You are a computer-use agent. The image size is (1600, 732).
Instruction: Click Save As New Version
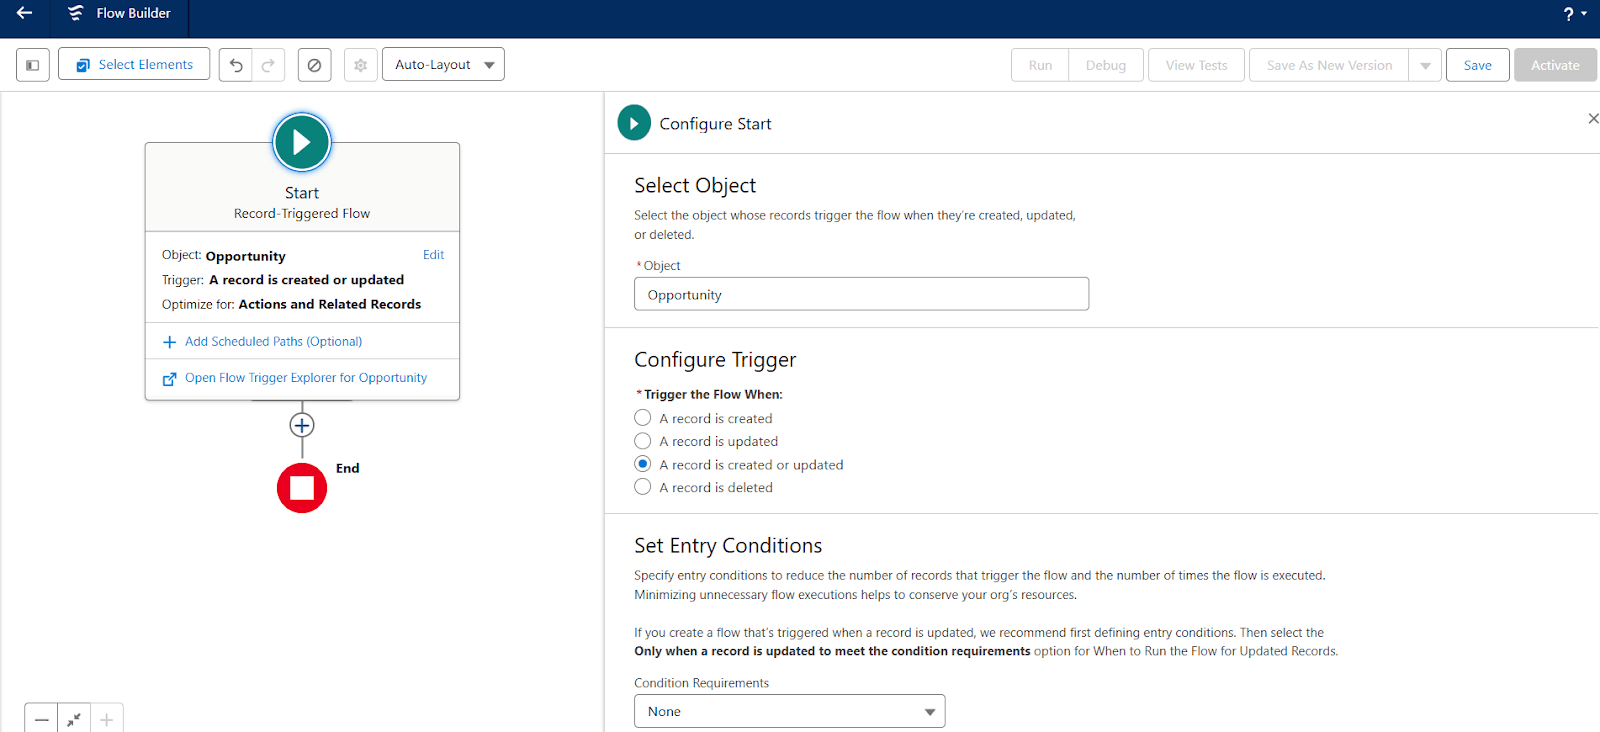point(1329,65)
